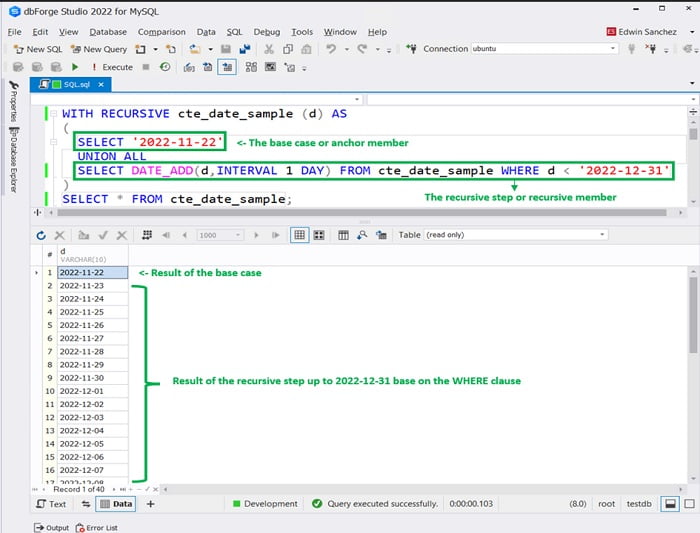This screenshot has height=533, width=700.
Task: Go to next page arrow in grid
Action: click(x=257, y=235)
